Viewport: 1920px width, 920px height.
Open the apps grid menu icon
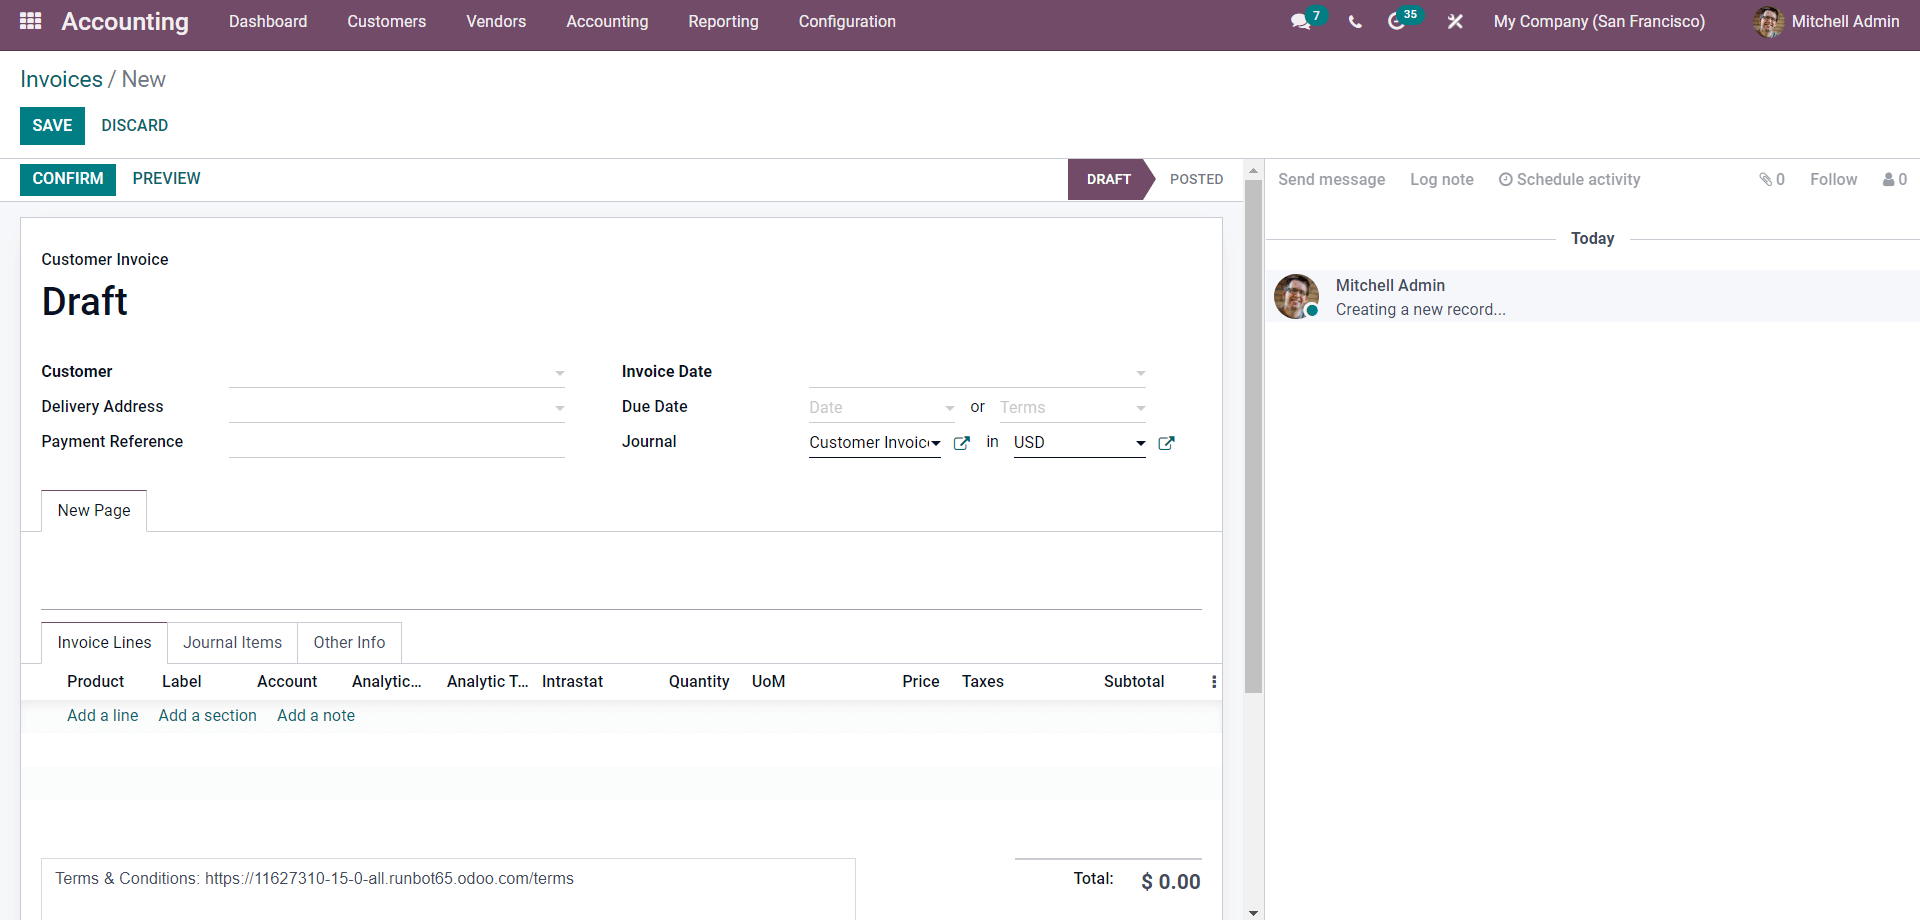(x=31, y=21)
